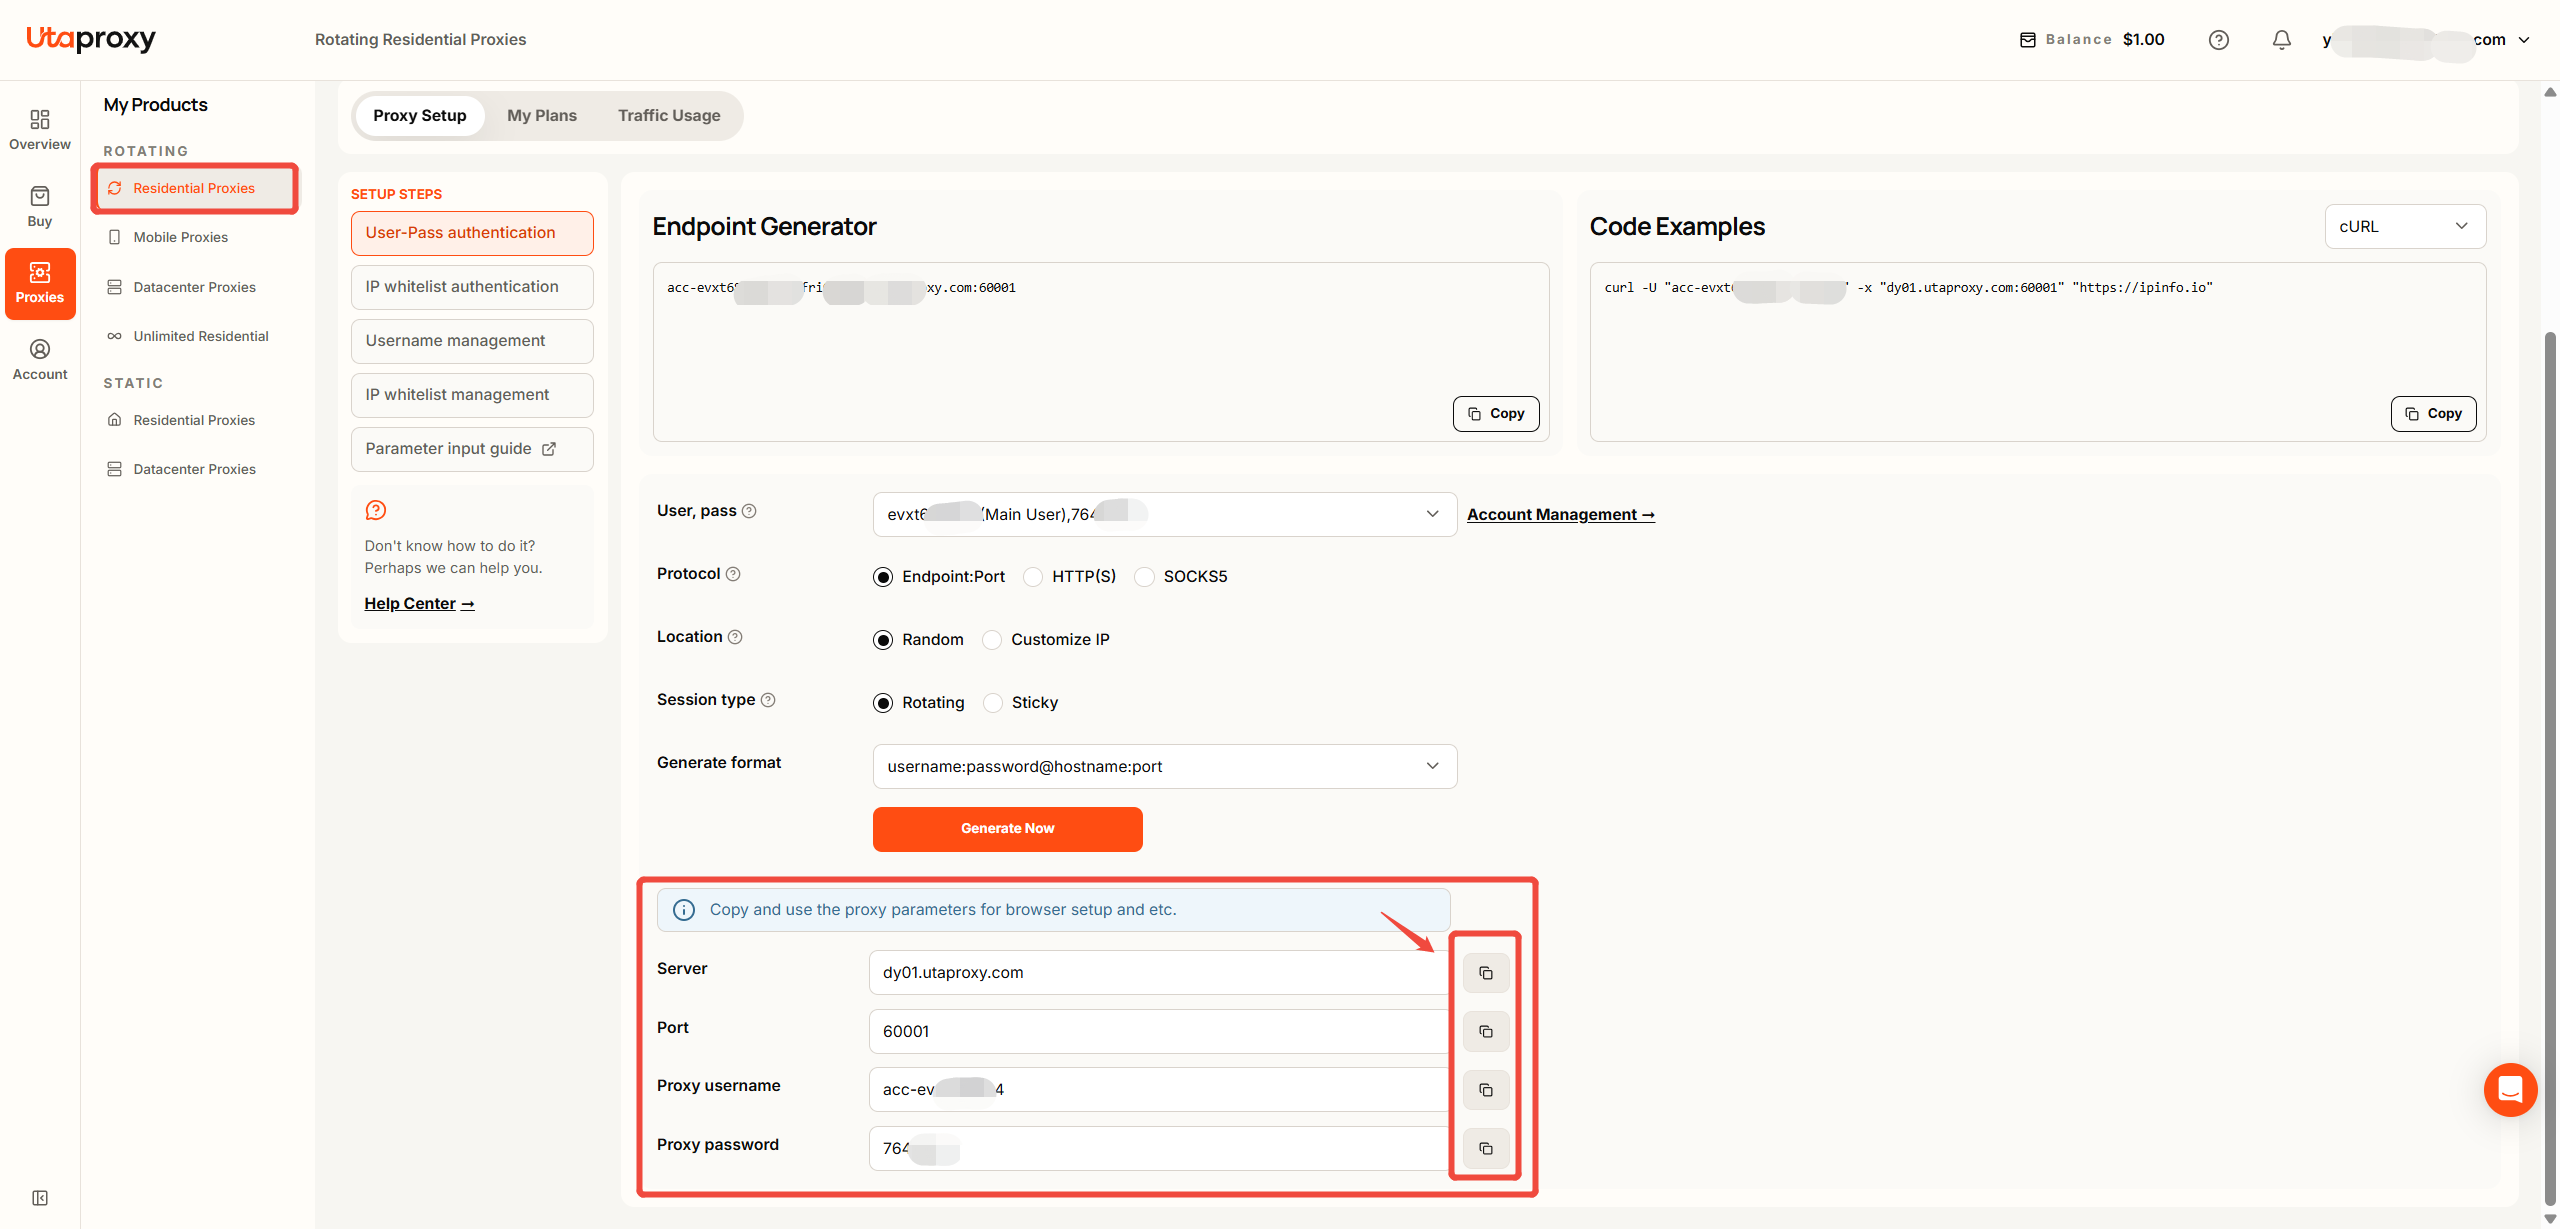Go to Overview in the sidebar
Viewport: 2560px width, 1229px height.
(x=40, y=130)
